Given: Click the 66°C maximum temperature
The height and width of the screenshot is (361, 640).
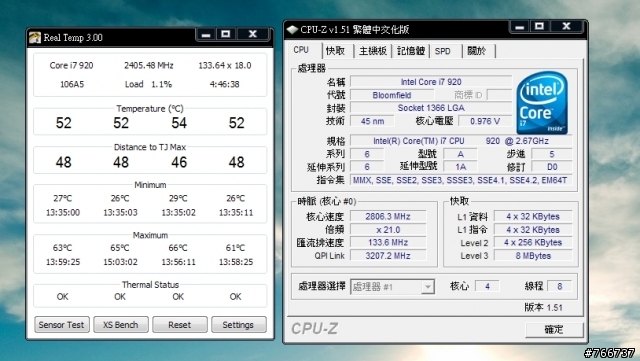Looking at the screenshot, I should [x=178, y=248].
